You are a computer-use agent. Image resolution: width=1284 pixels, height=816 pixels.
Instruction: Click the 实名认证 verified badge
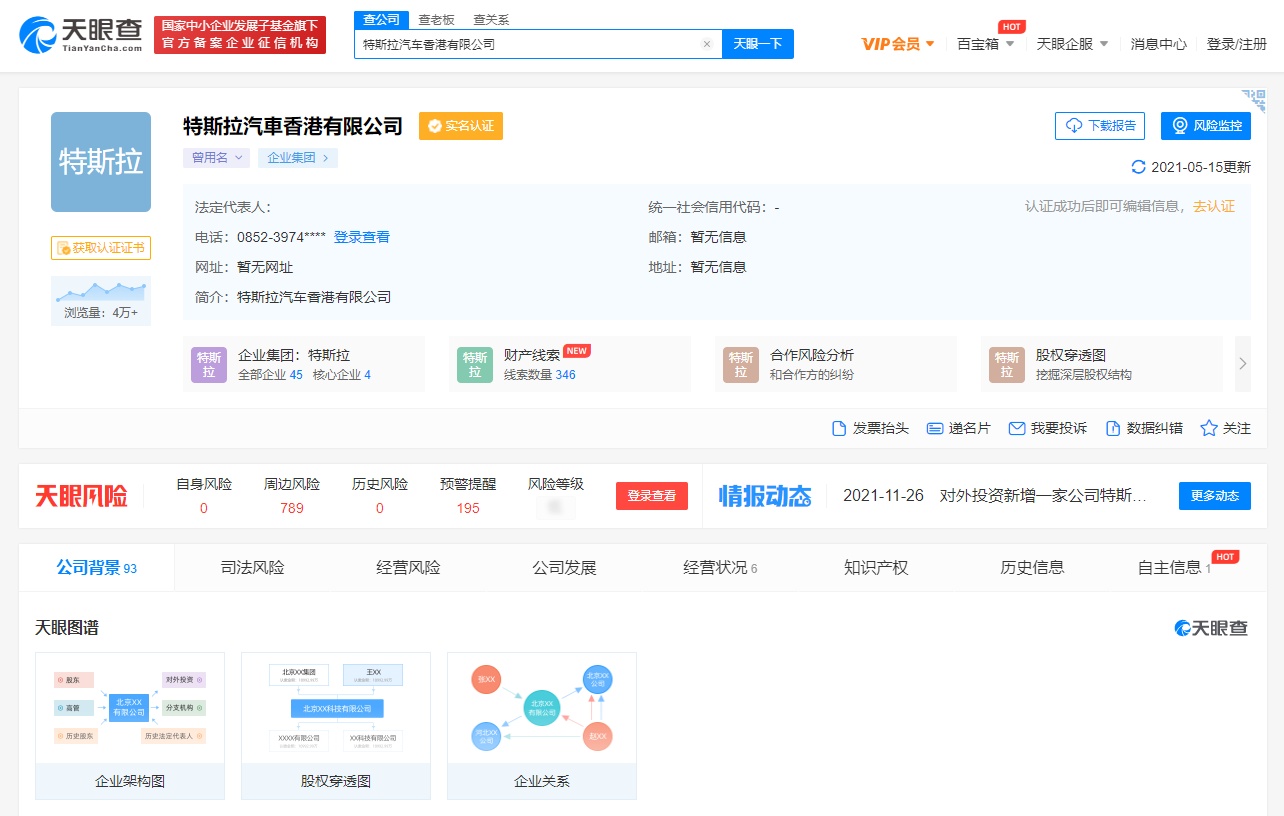[x=461, y=126]
